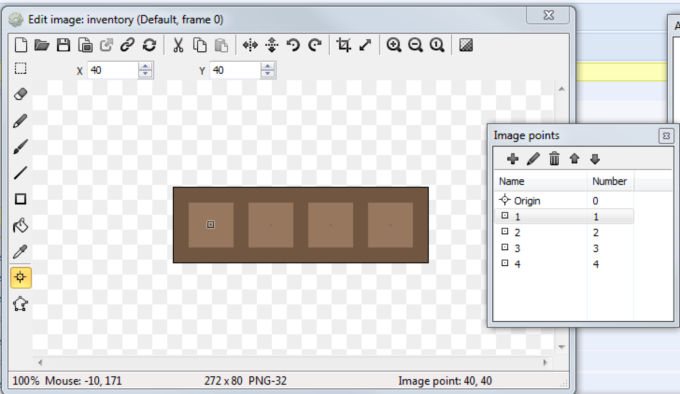Select the Eraser tool
The image size is (680, 394).
(x=20, y=94)
